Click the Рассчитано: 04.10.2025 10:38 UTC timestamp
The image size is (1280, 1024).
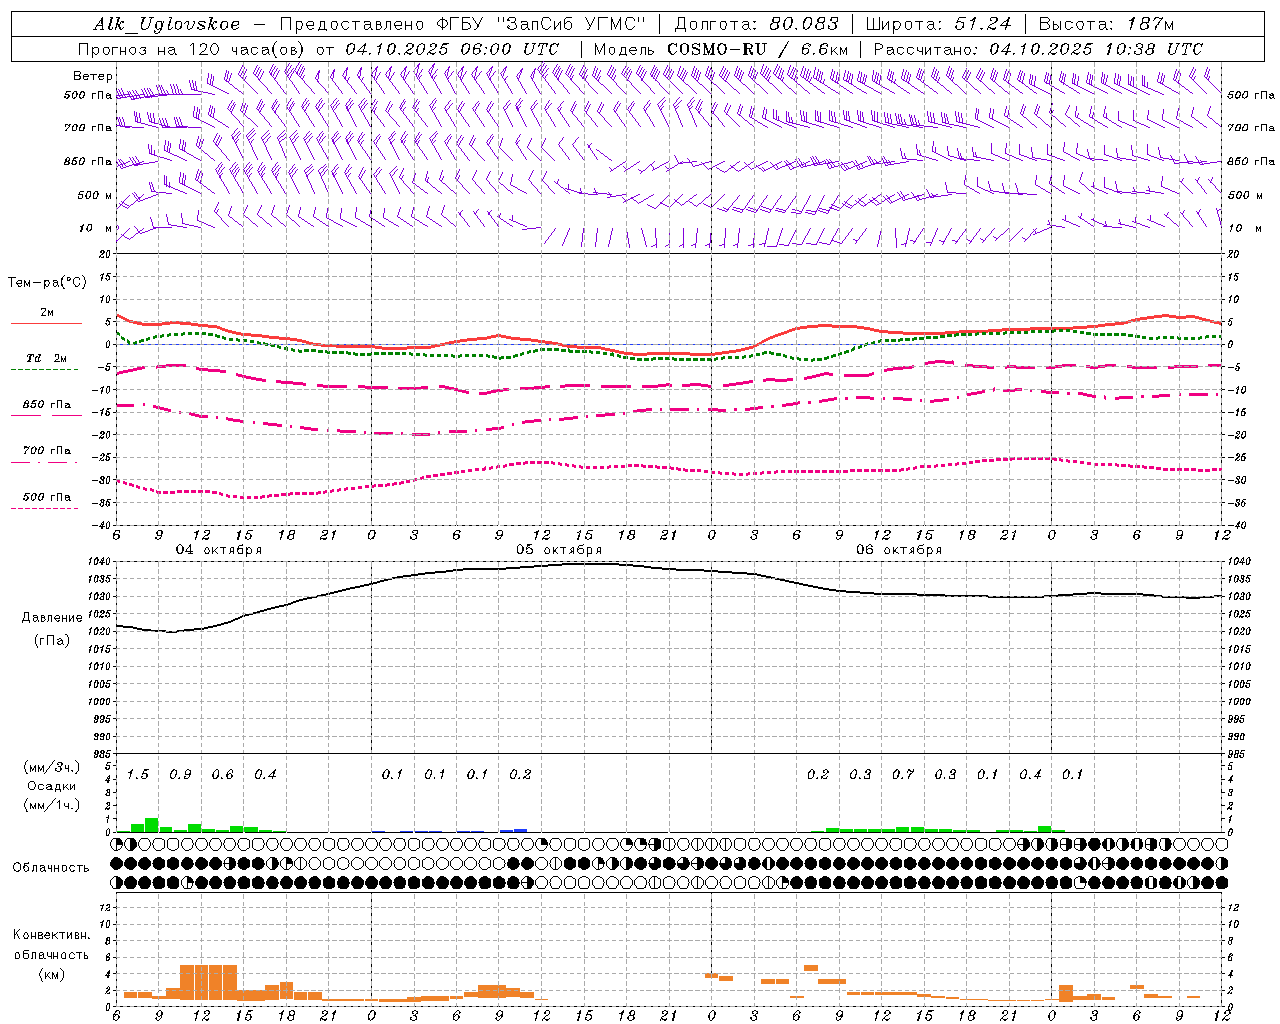pyautogui.click(x=1038, y=49)
